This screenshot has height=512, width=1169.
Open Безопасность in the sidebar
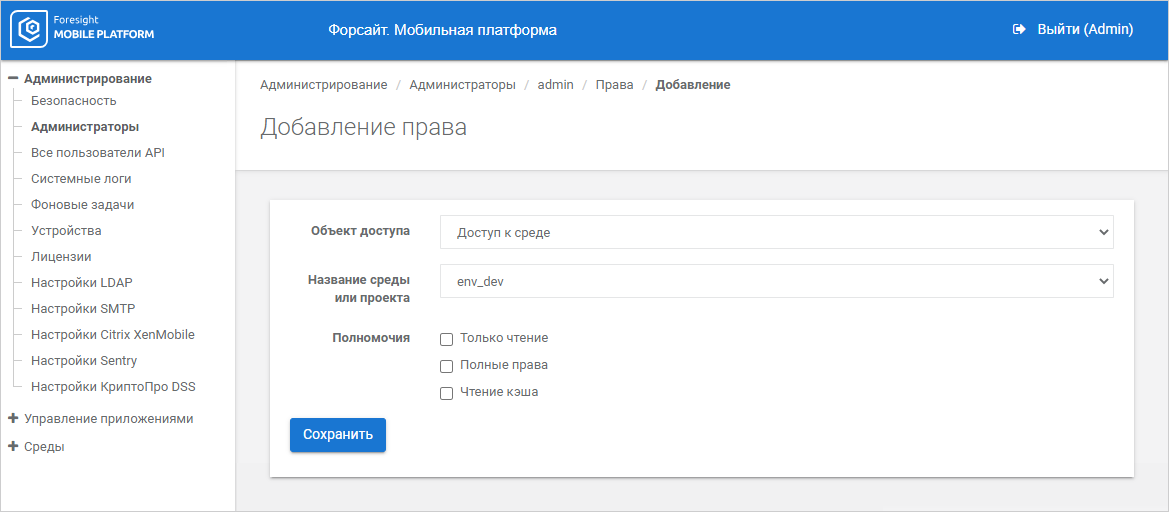coord(74,101)
